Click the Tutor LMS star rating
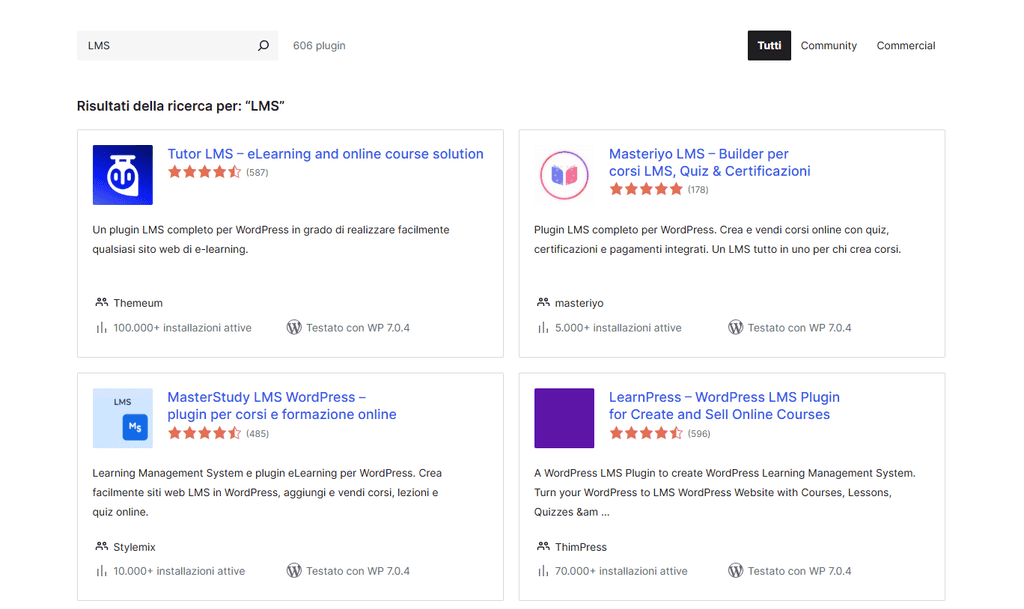The width and height of the screenshot is (1024, 609). 204,172
